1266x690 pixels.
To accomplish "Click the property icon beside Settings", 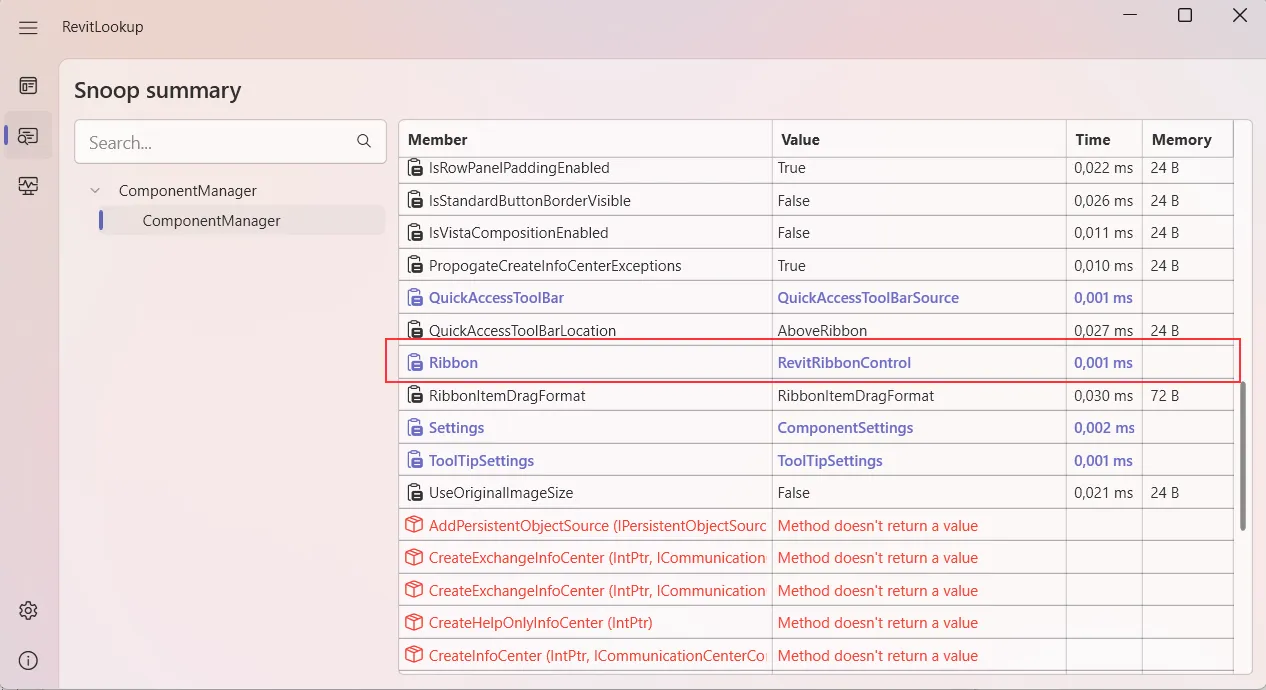I will pyautogui.click(x=415, y=428).
